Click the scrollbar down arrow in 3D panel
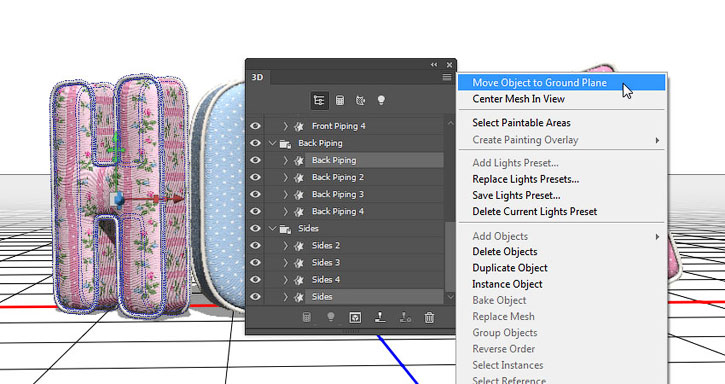The height and width of the screenshot is (384, 725). [450, 297]
